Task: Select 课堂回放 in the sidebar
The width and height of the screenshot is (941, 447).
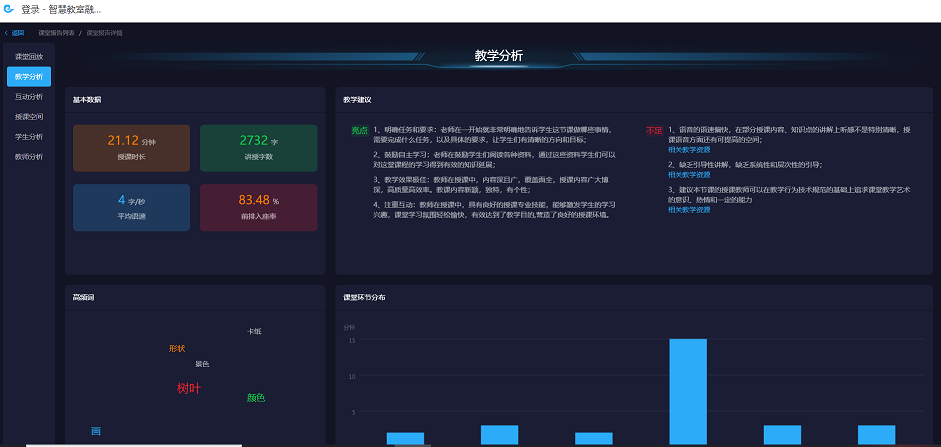Action: [x=29, y=56]
